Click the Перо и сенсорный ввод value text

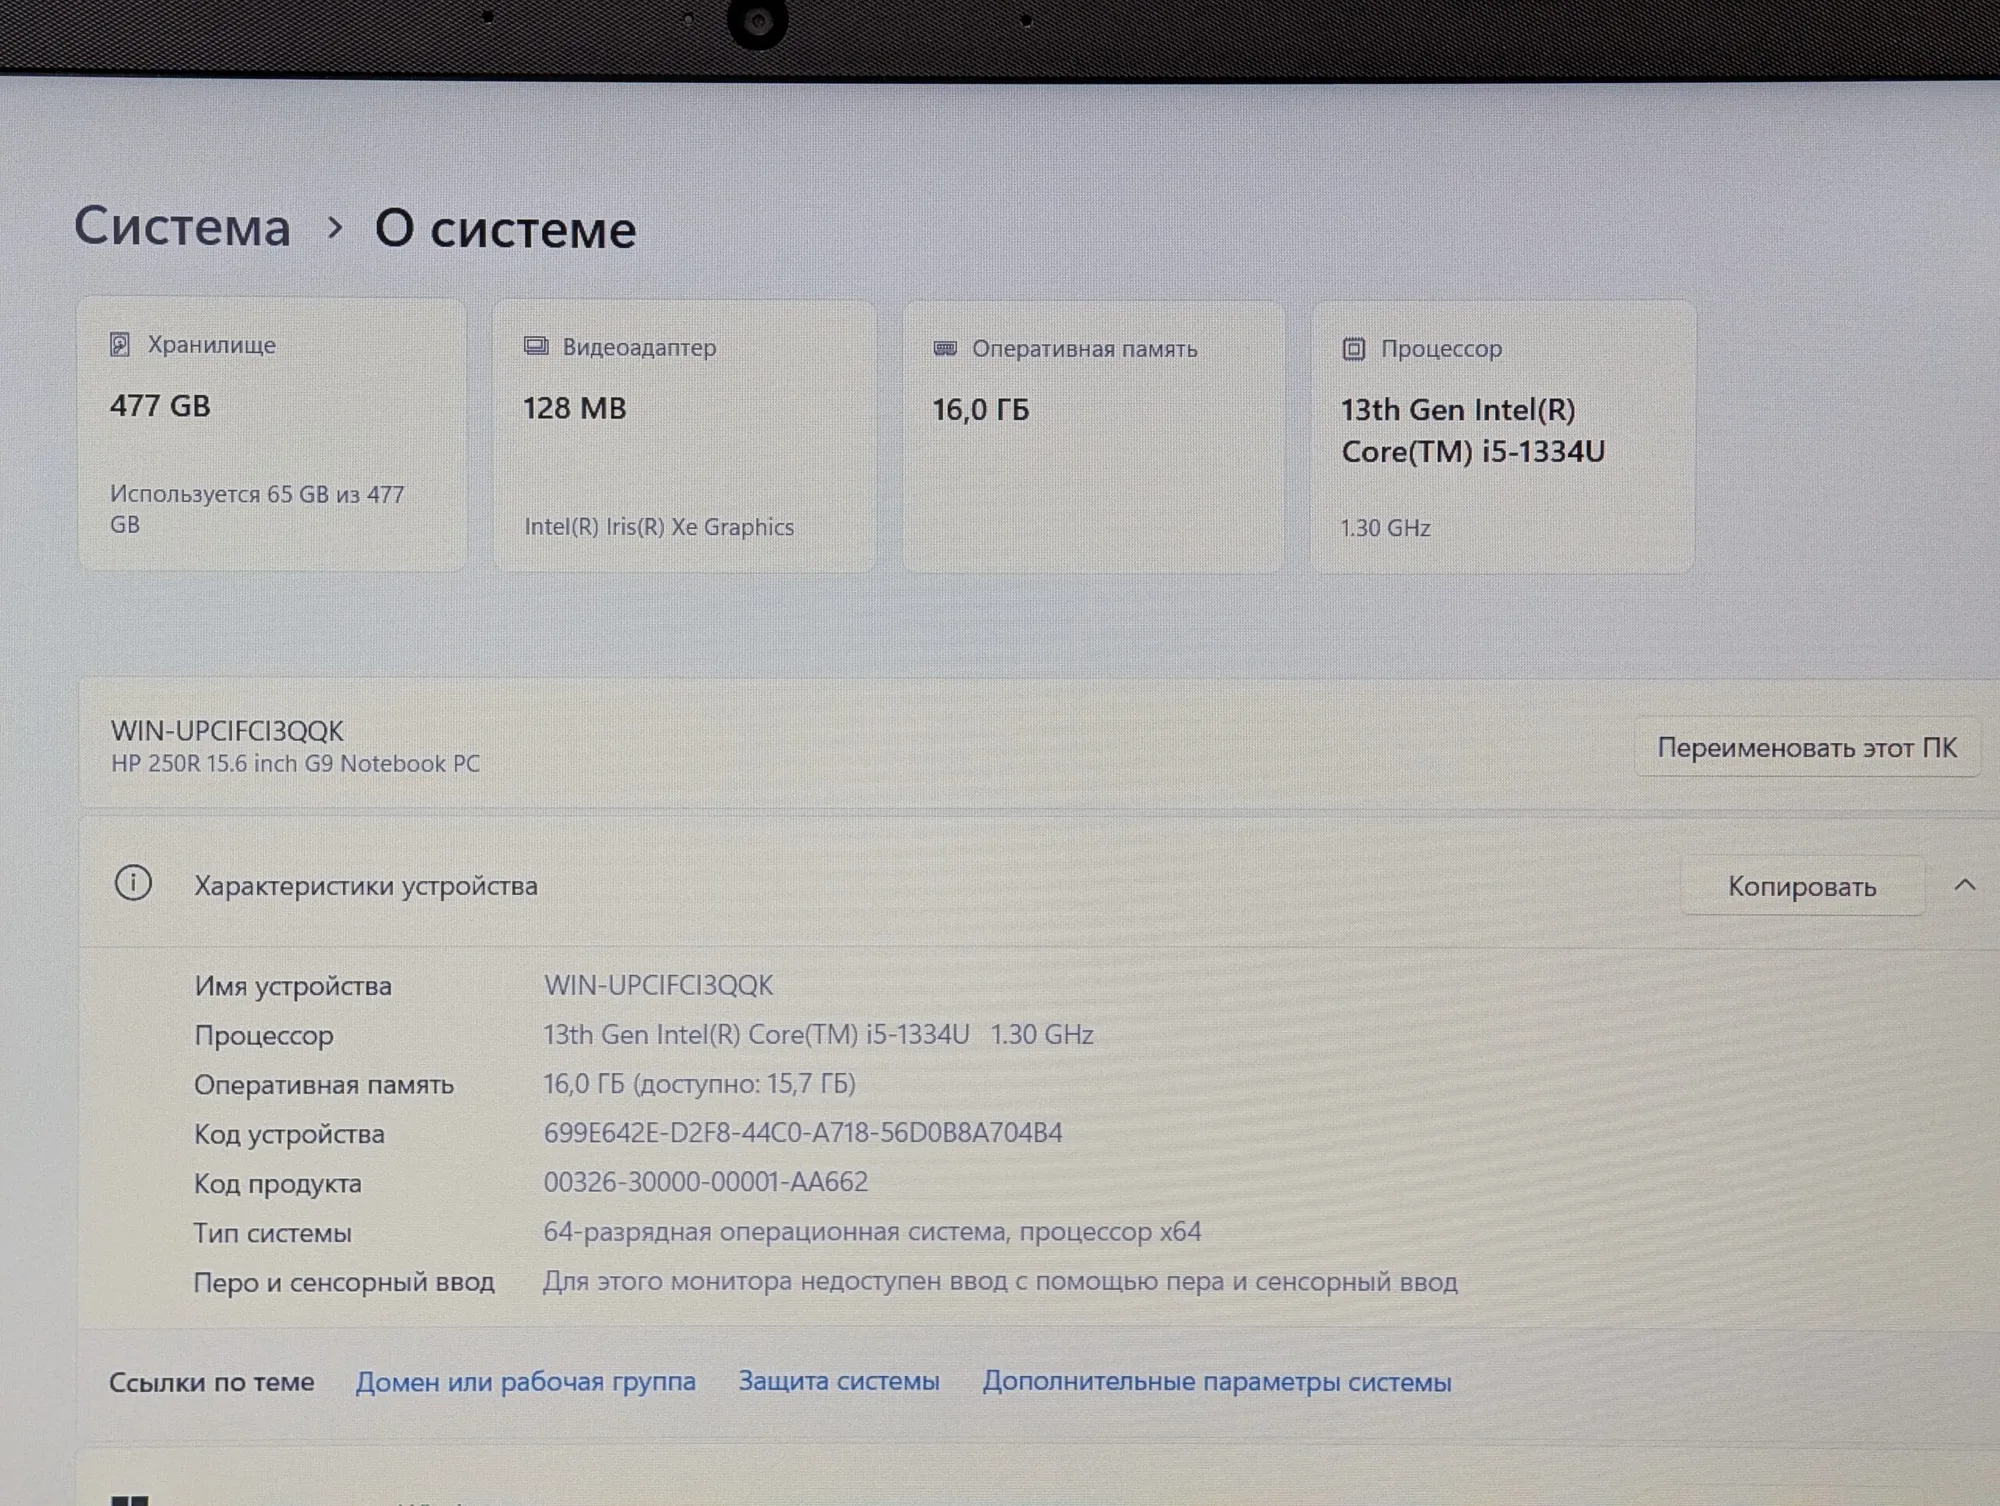1000,1281
